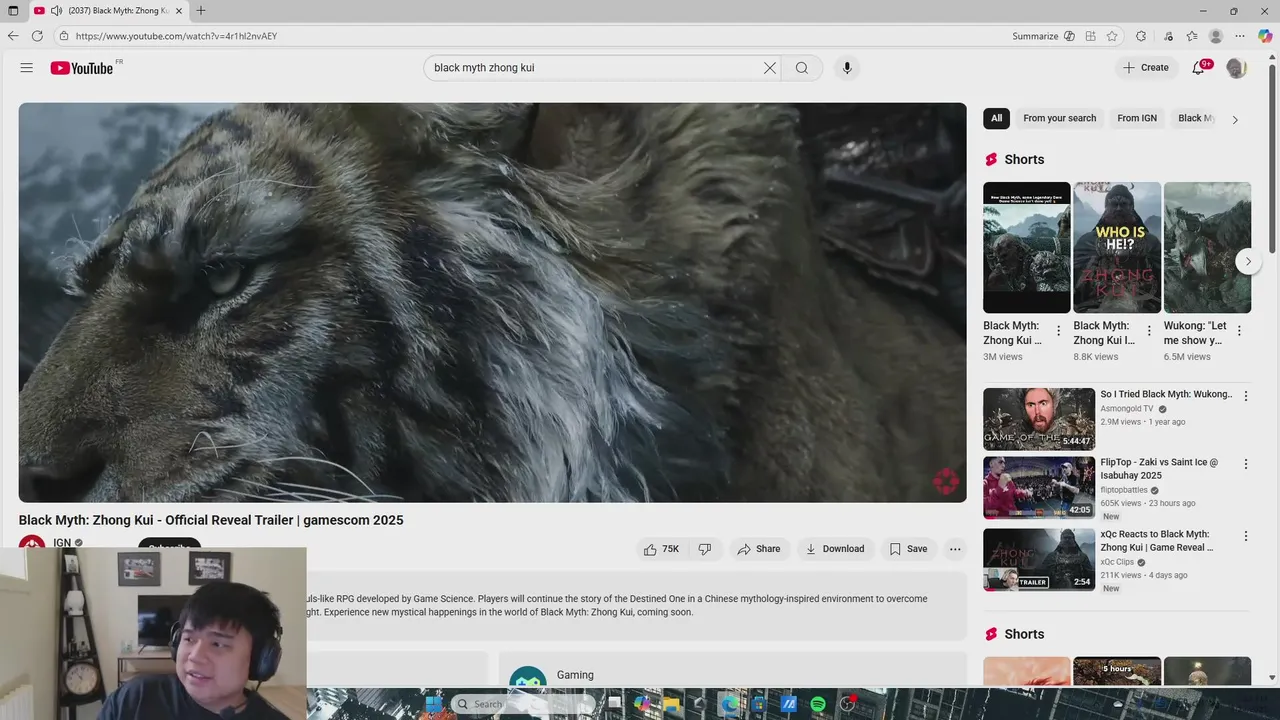The width and height of the screenshot is (1280, 720).
Task: Reload the page
Action: pos(37,36)
